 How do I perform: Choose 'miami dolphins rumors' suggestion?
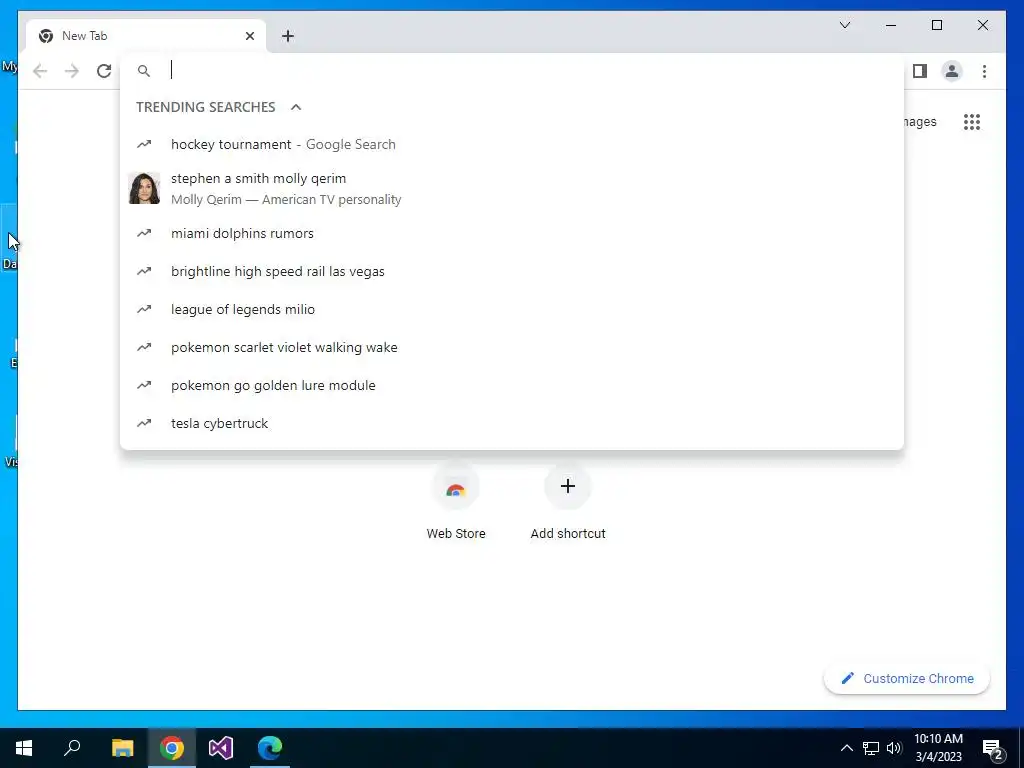point(512,233)
